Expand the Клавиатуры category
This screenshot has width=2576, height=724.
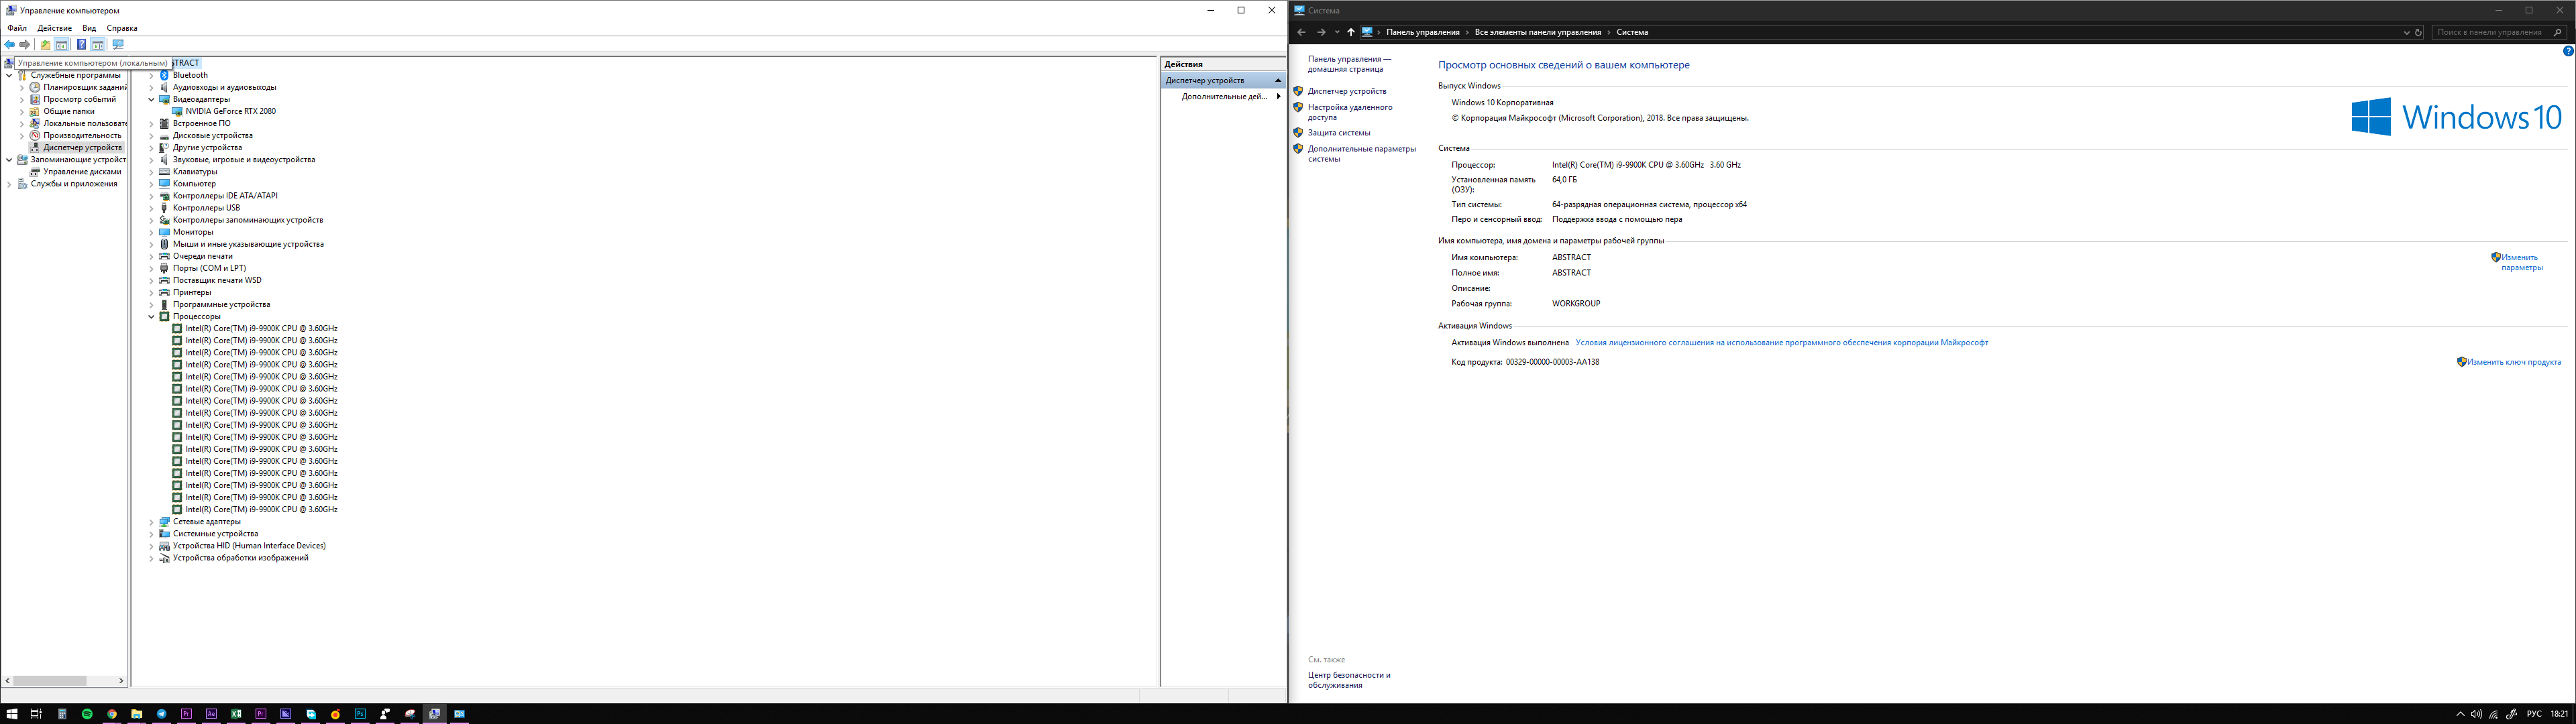152,171
